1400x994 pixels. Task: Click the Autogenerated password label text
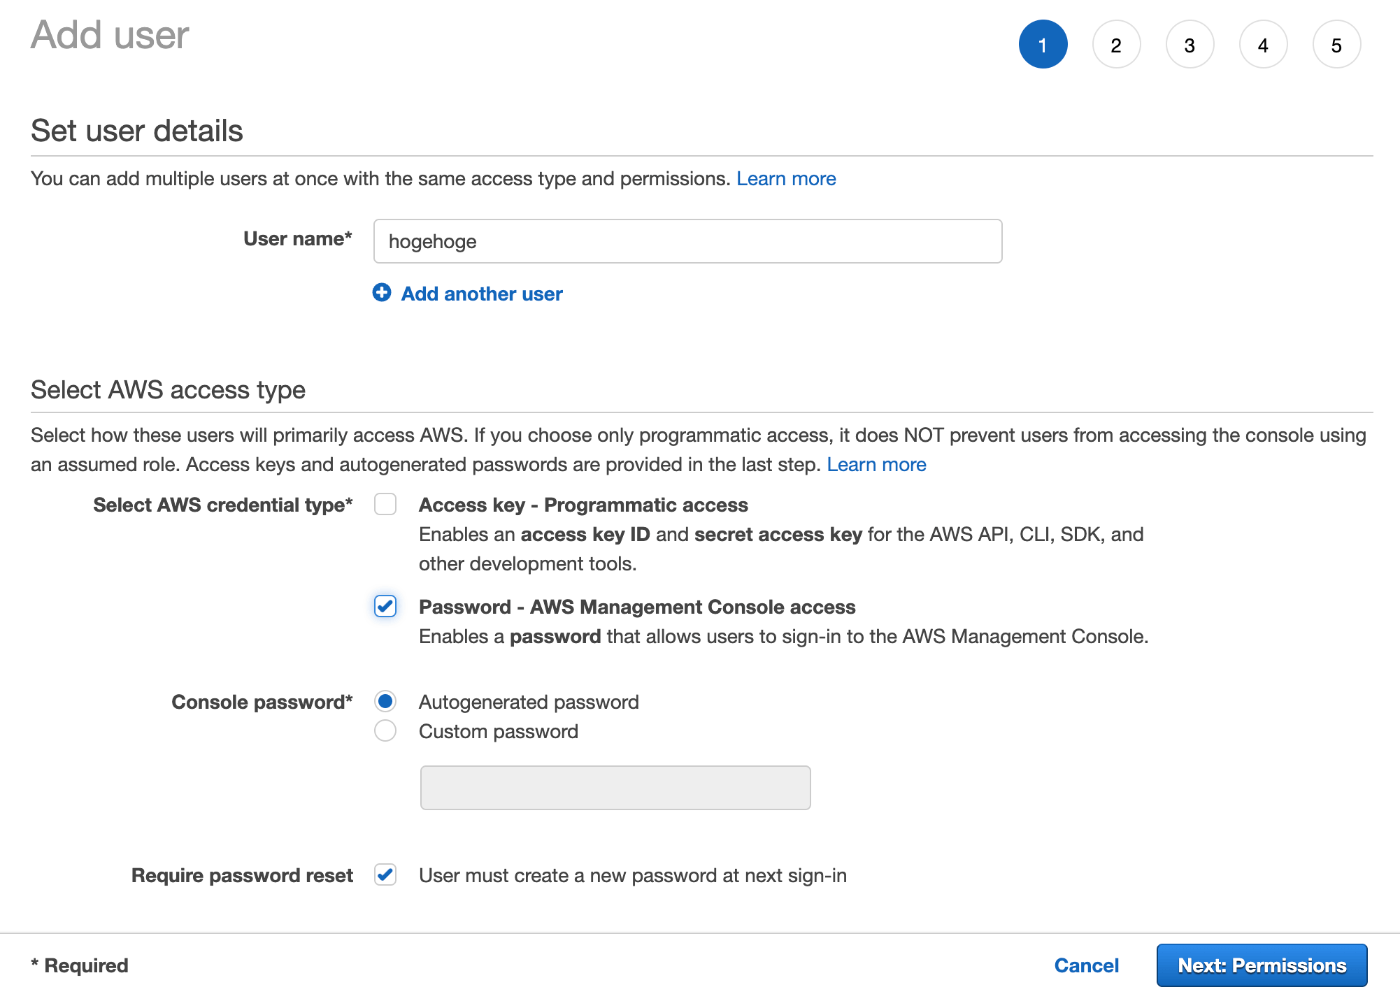529,702
